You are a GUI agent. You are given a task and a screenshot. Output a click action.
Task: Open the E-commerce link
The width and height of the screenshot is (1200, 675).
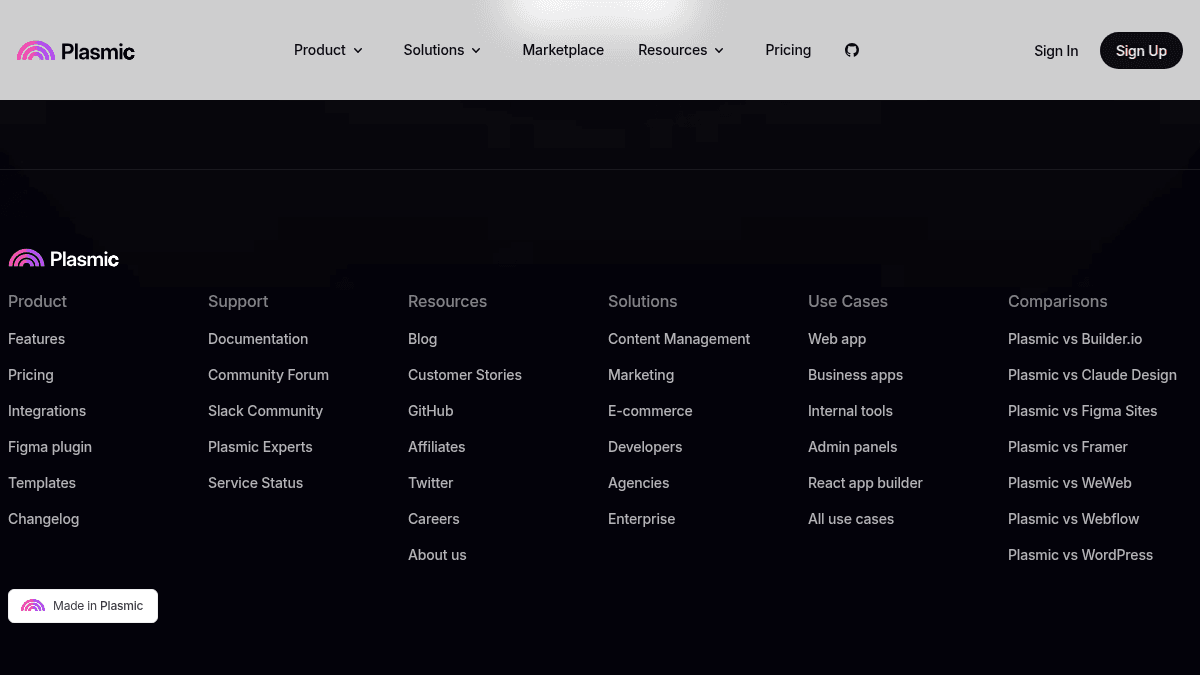(x=650, y=411)
